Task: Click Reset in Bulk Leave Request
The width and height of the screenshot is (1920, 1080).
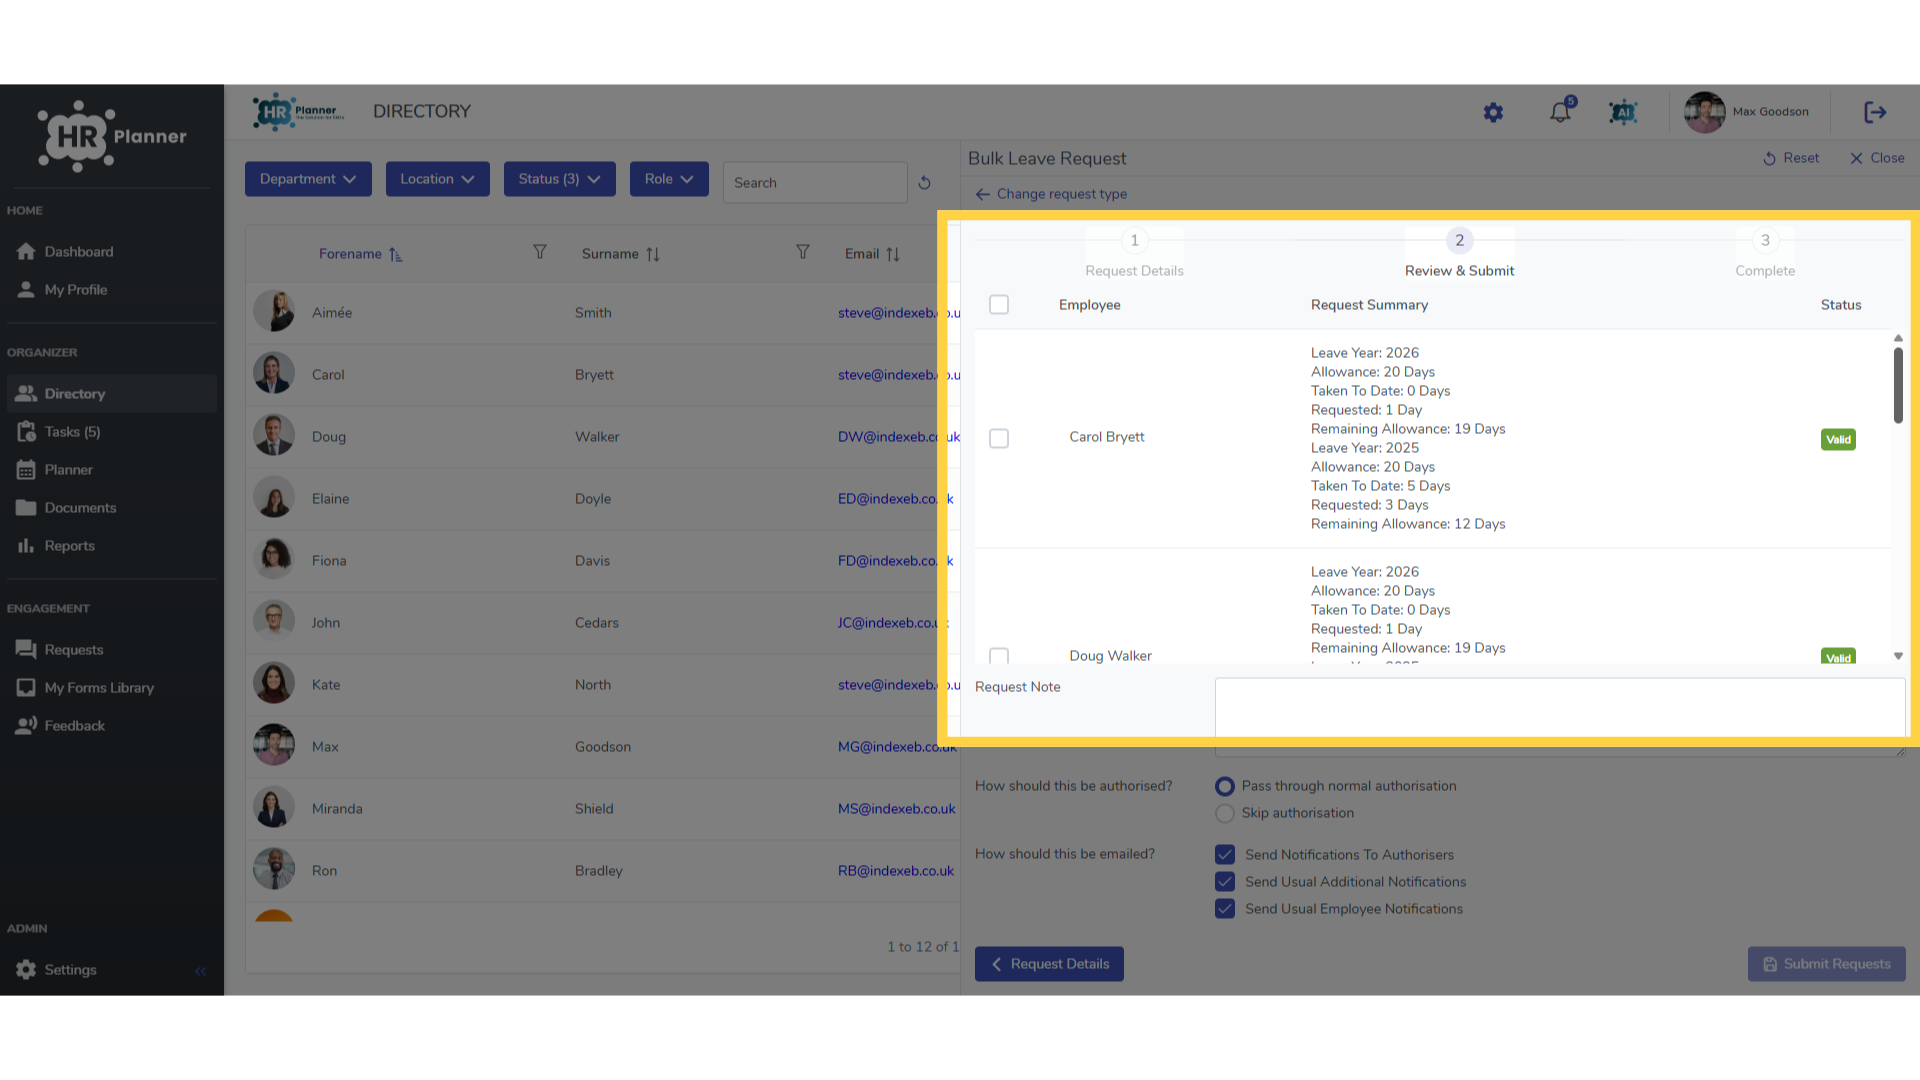Action: (x=1791, y=158)
